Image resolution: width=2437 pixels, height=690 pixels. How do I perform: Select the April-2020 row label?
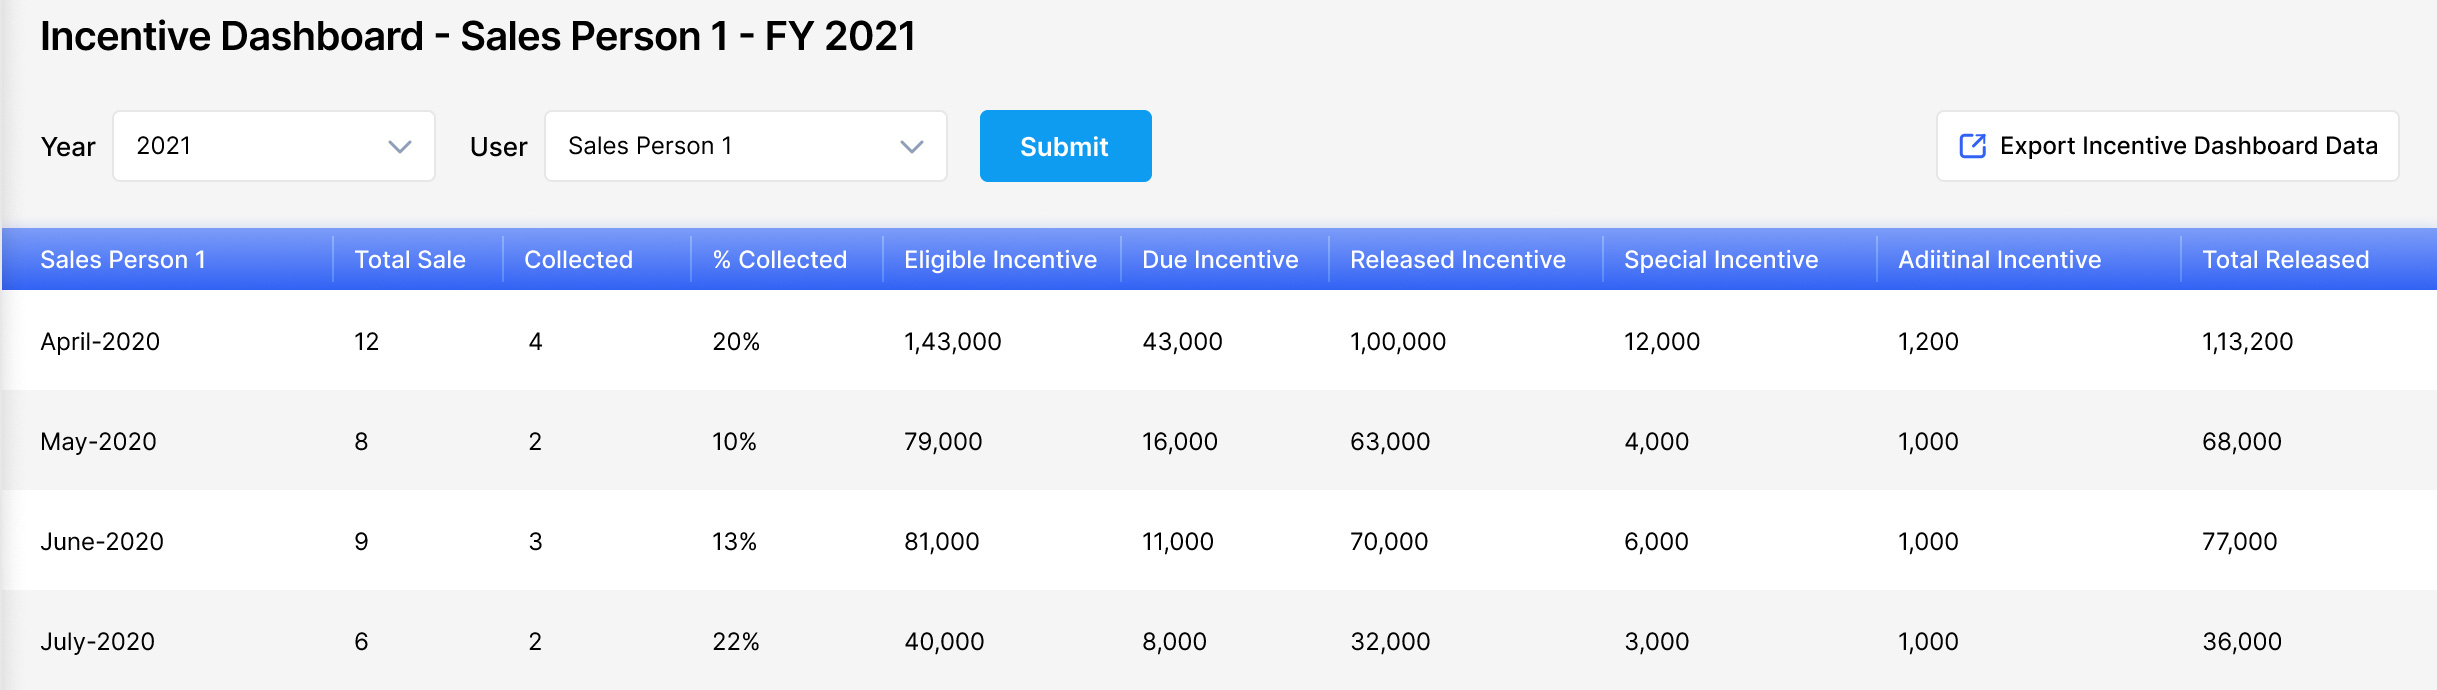coord(100,342)
